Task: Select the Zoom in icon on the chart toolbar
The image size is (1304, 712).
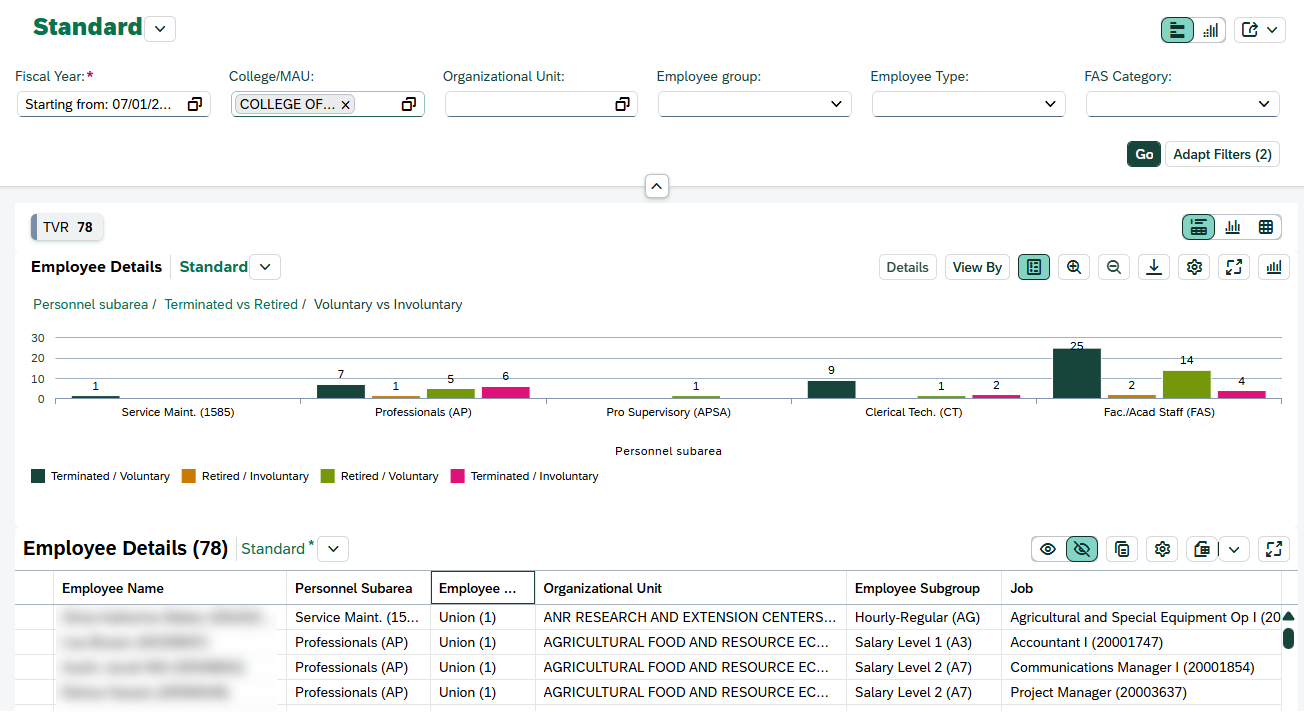Action: click(1074, 267)
